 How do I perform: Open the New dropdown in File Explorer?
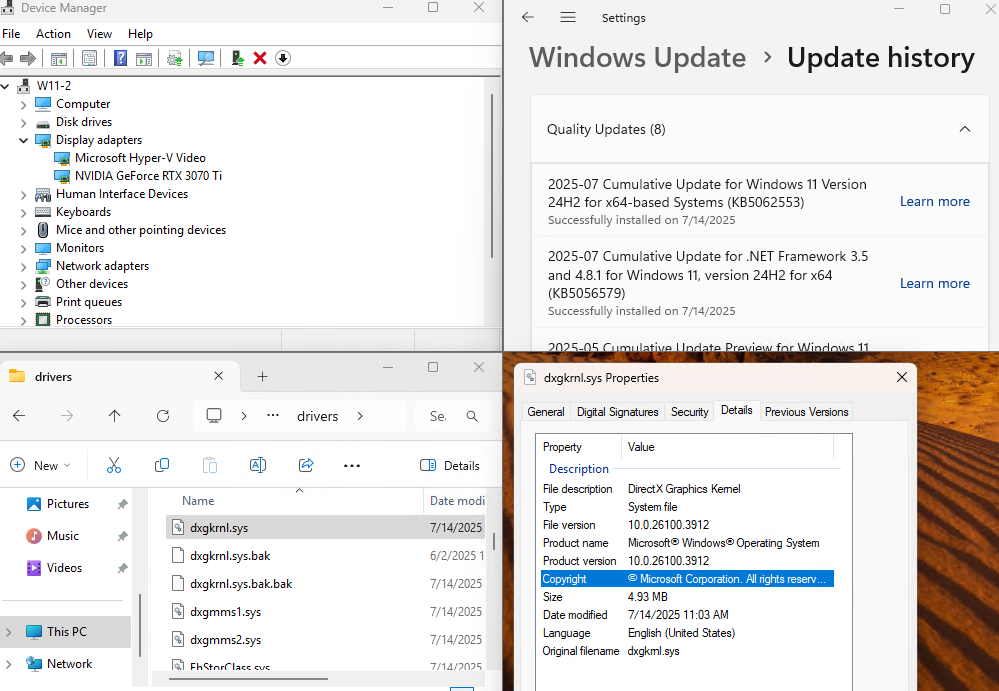pos(40,466)
